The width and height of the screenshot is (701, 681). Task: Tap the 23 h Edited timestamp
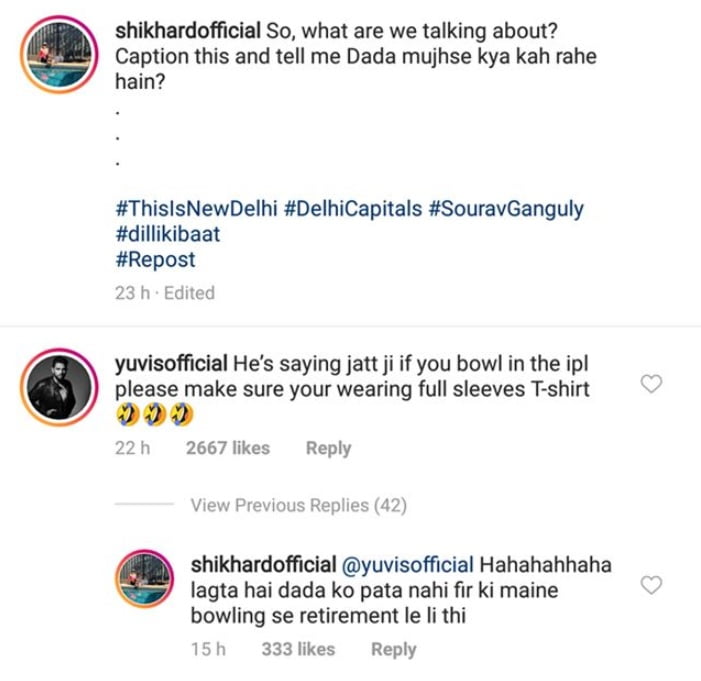coord(165,293)
